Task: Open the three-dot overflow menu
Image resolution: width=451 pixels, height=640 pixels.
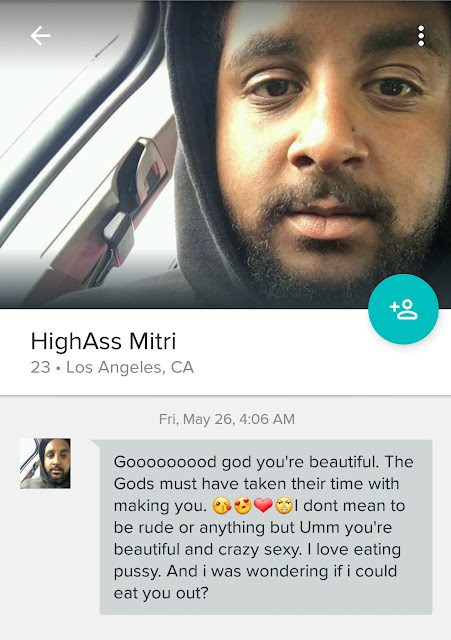Action: click(421, 36)
